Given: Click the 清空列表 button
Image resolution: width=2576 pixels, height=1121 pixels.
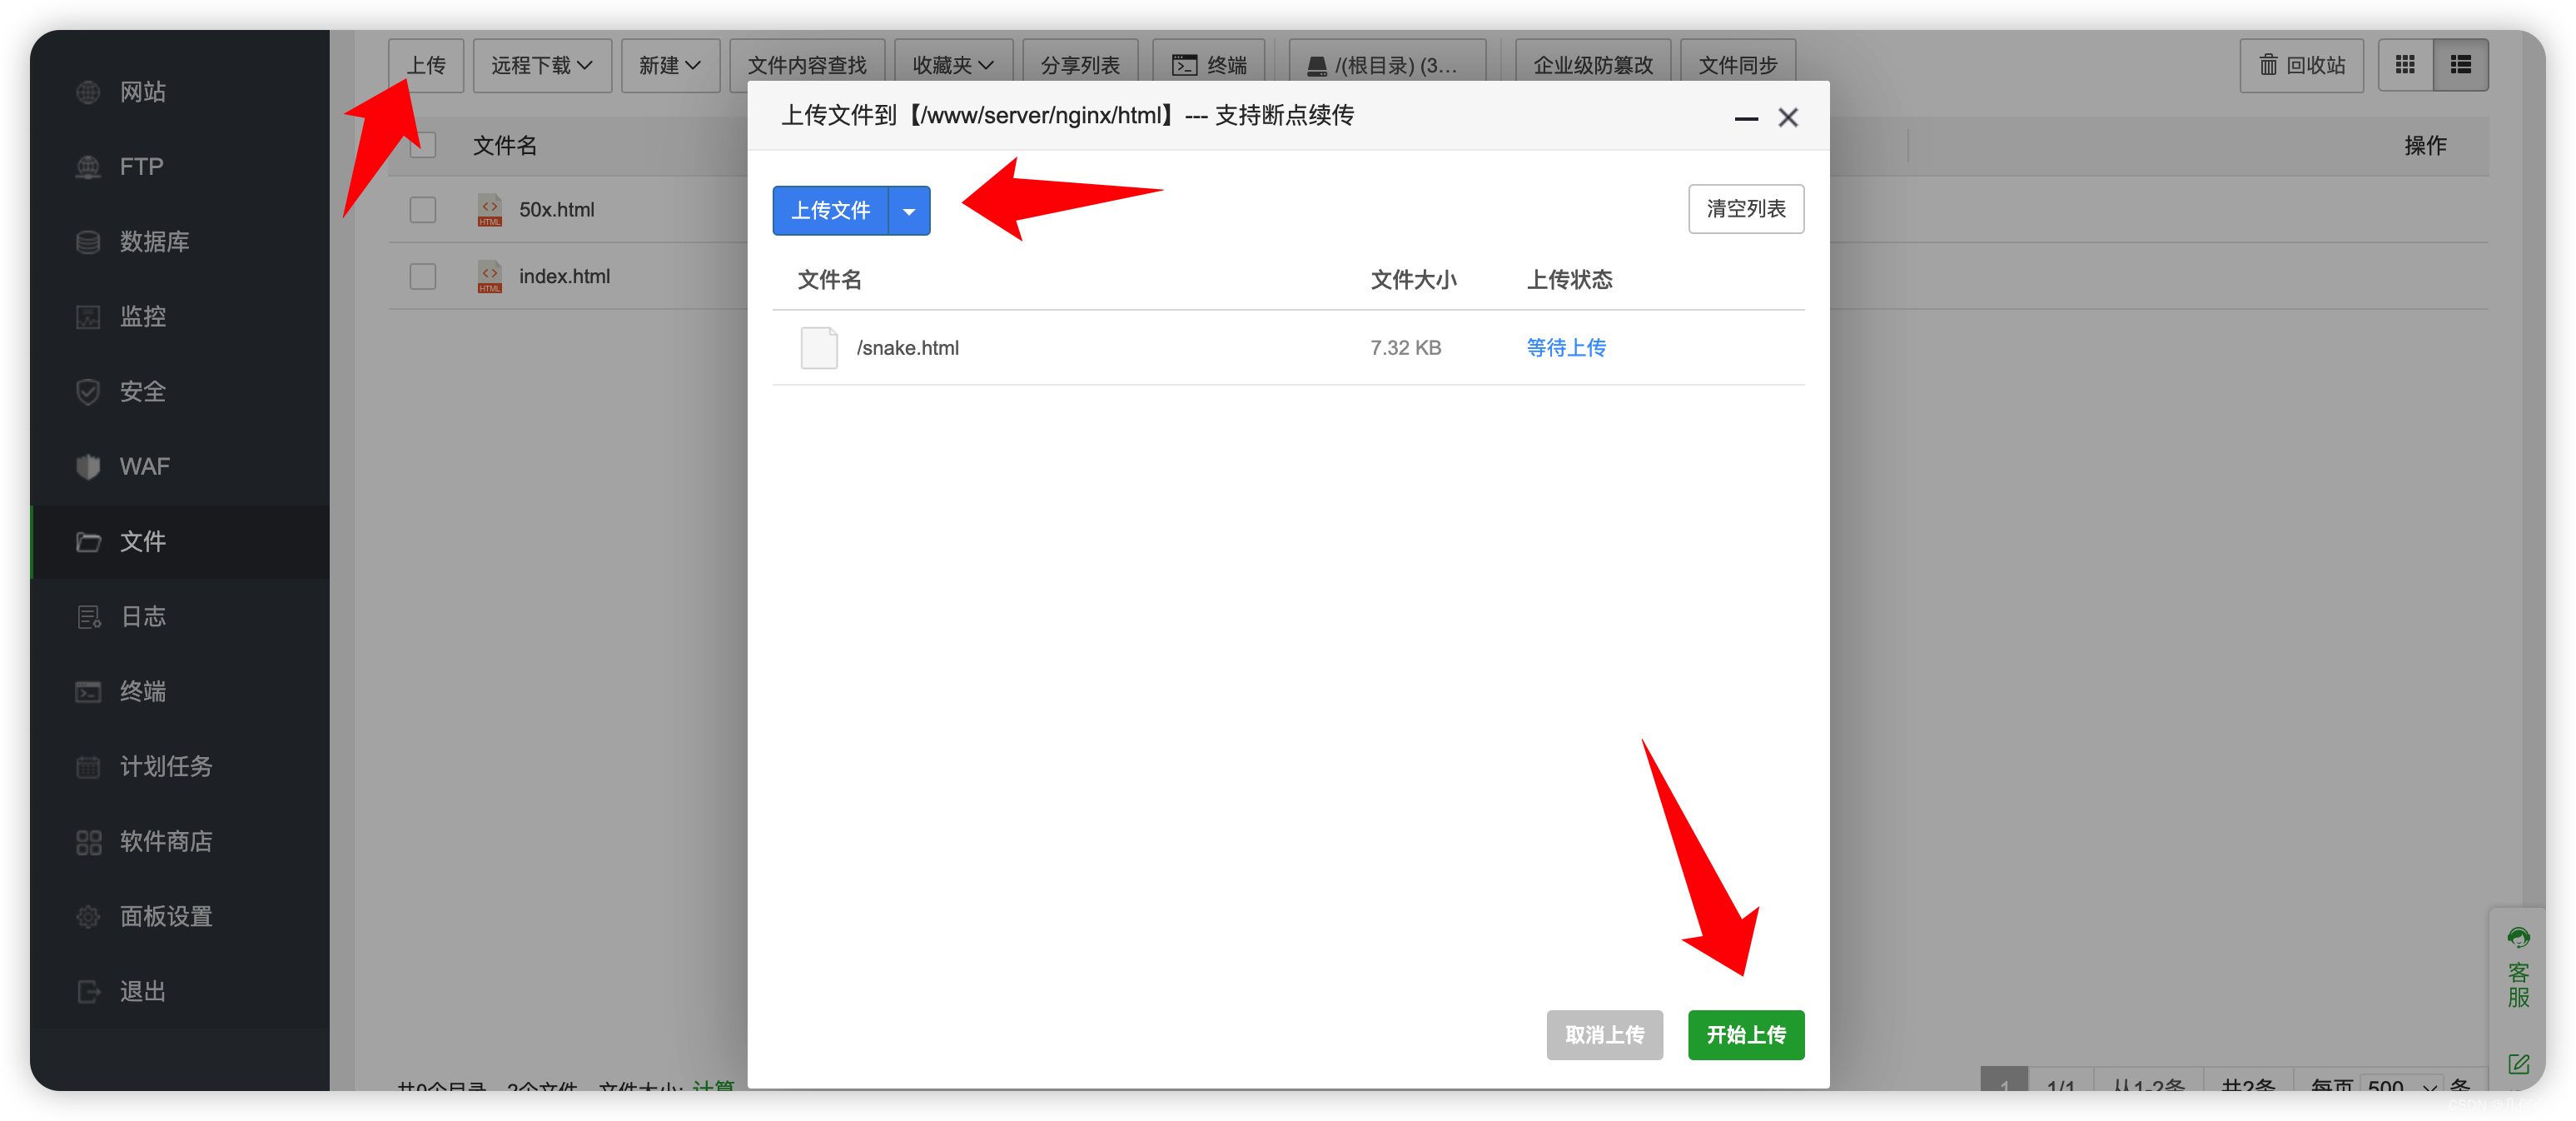Looking at the screenshot, I should [x=1746, y=209].
